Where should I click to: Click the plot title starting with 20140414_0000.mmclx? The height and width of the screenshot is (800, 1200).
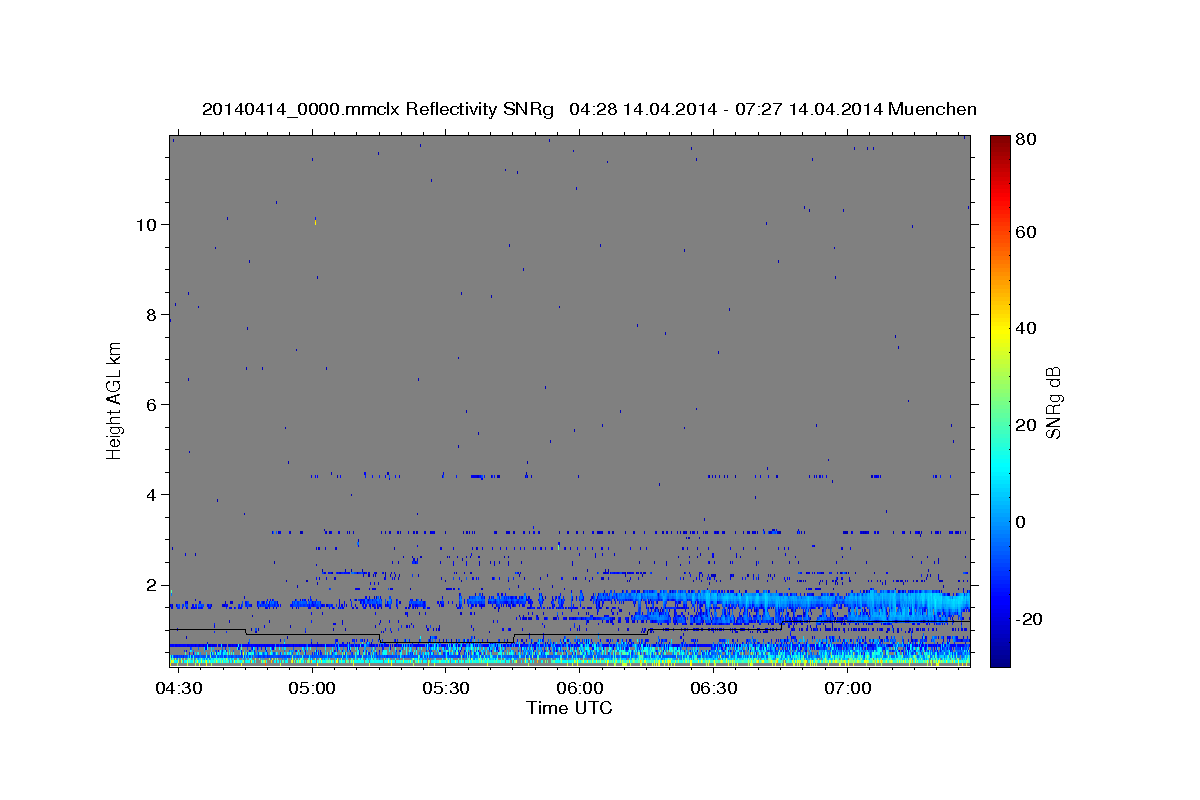click(589, 109)
